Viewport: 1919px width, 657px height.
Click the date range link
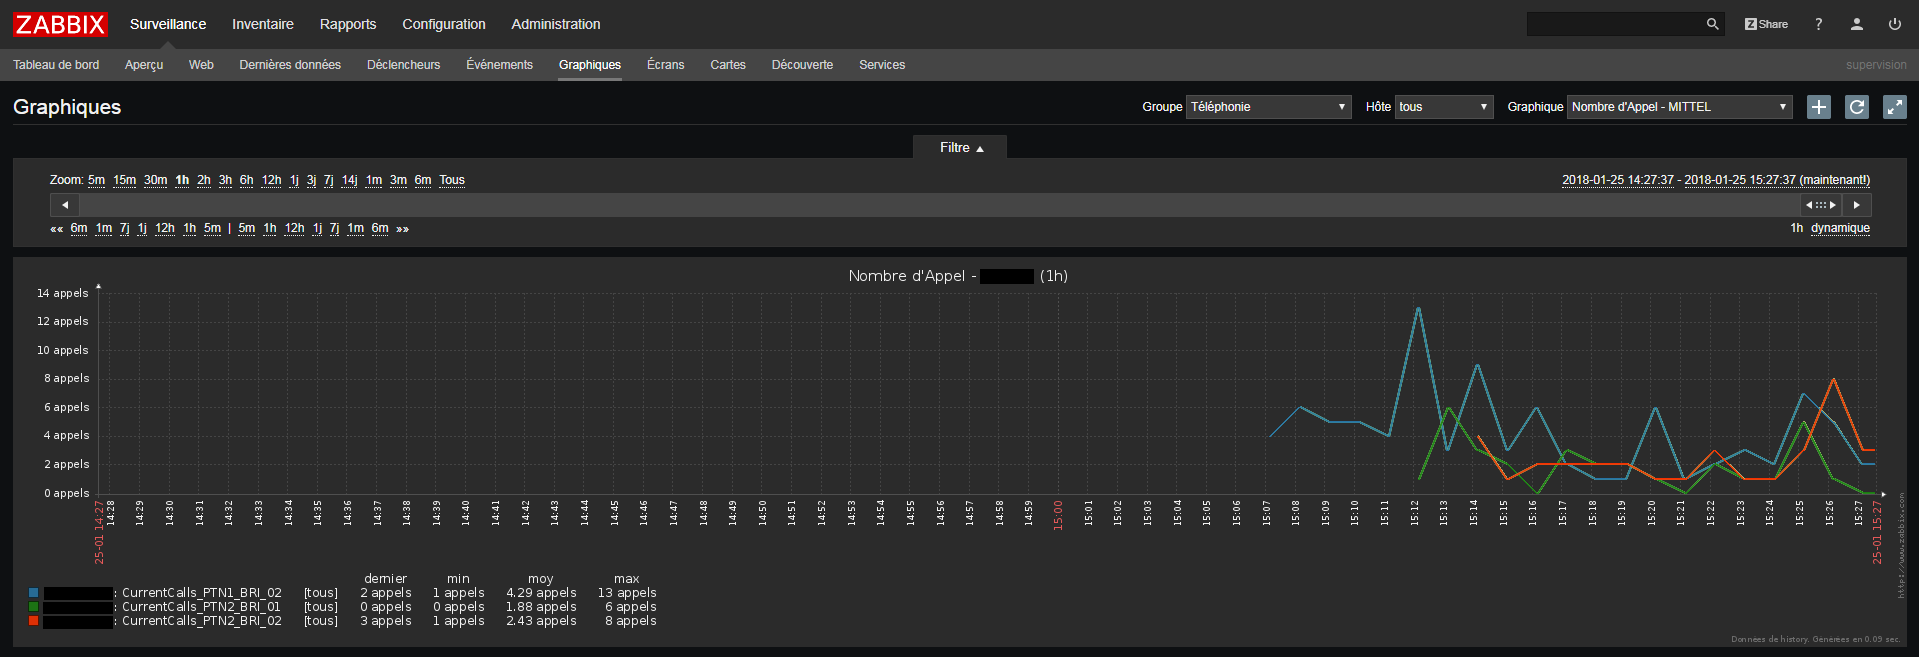[1716, 180]
